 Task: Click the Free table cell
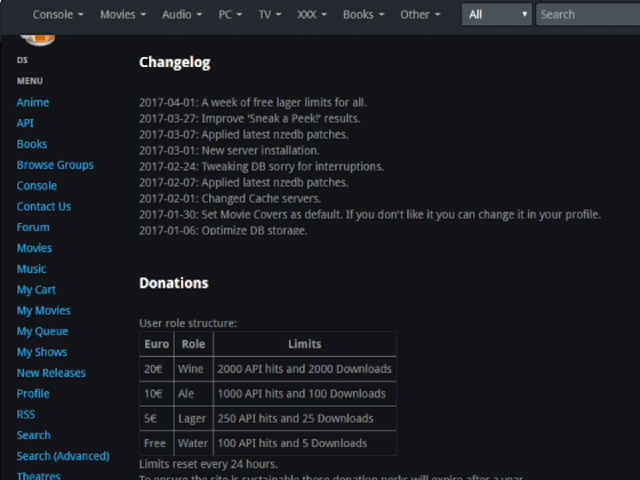pyautogui.click(x=157, y=443)
